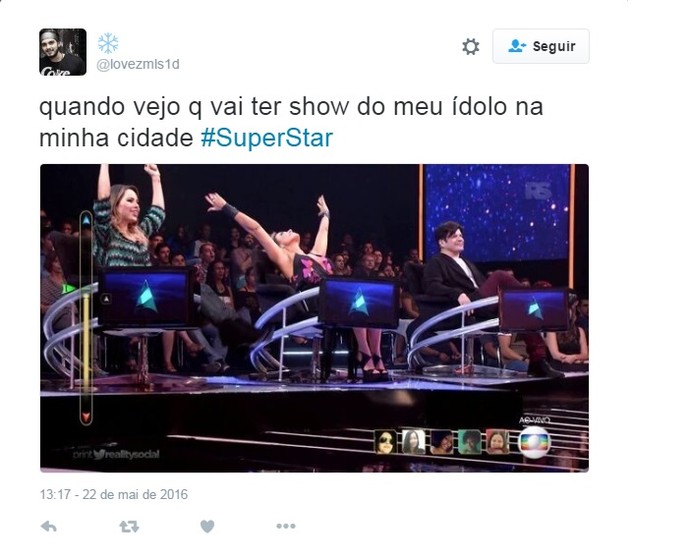690x558 pixels.
Task: Click the up arrow on vote meter
Action: (86, 220)
